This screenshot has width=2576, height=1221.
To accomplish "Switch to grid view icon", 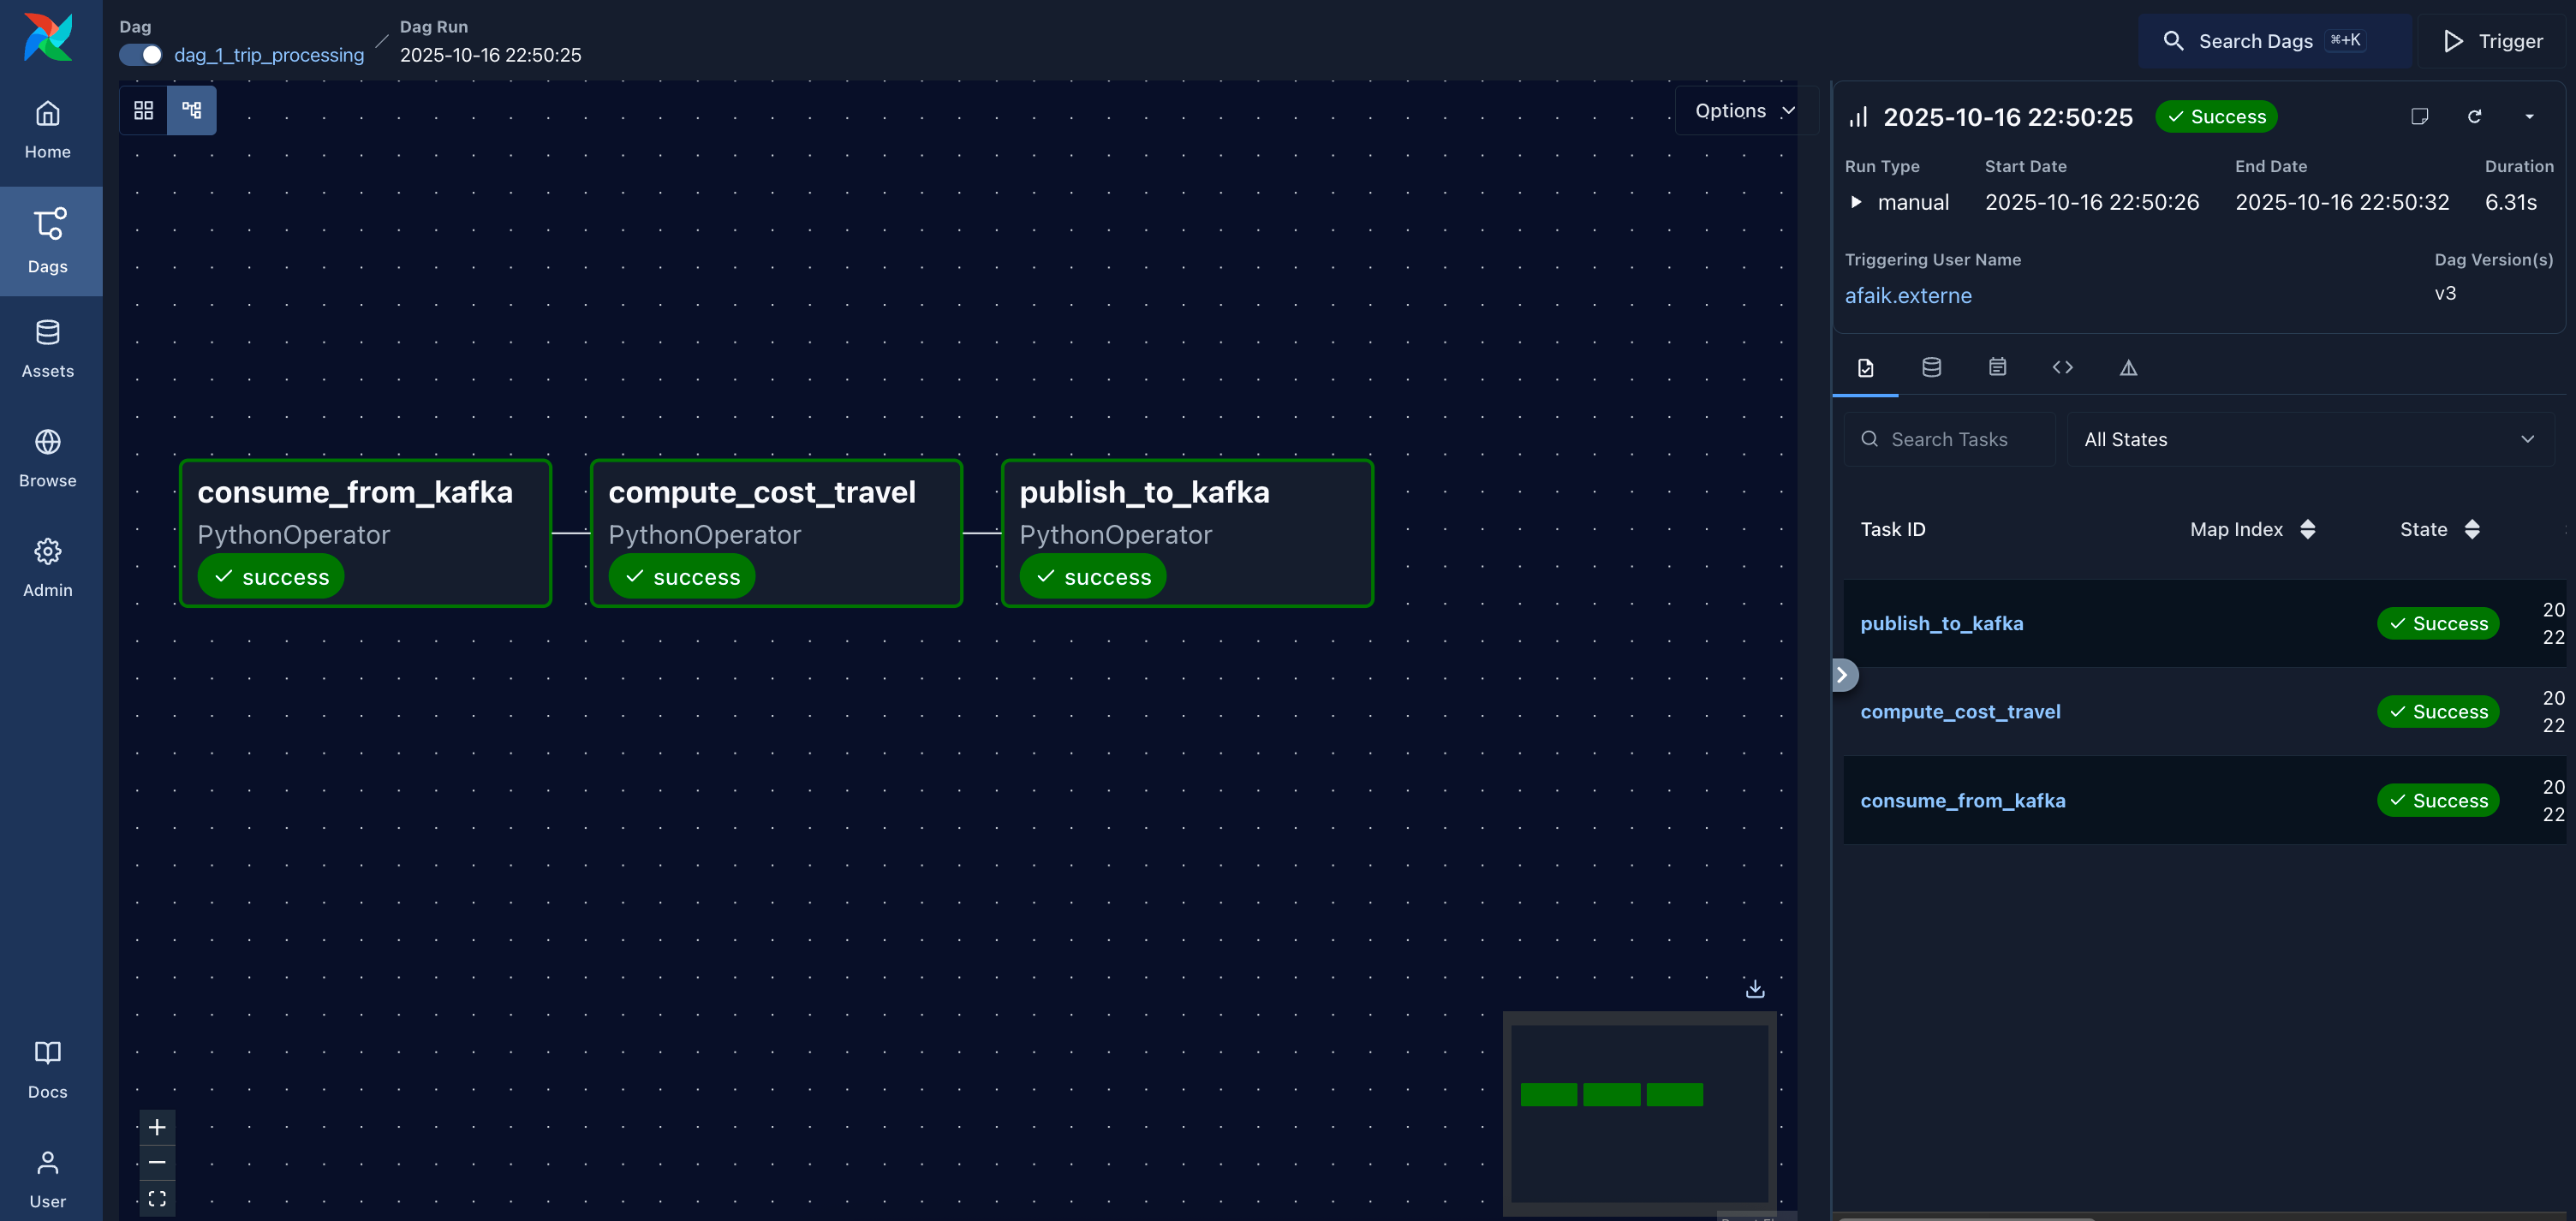I will point(143,110).
